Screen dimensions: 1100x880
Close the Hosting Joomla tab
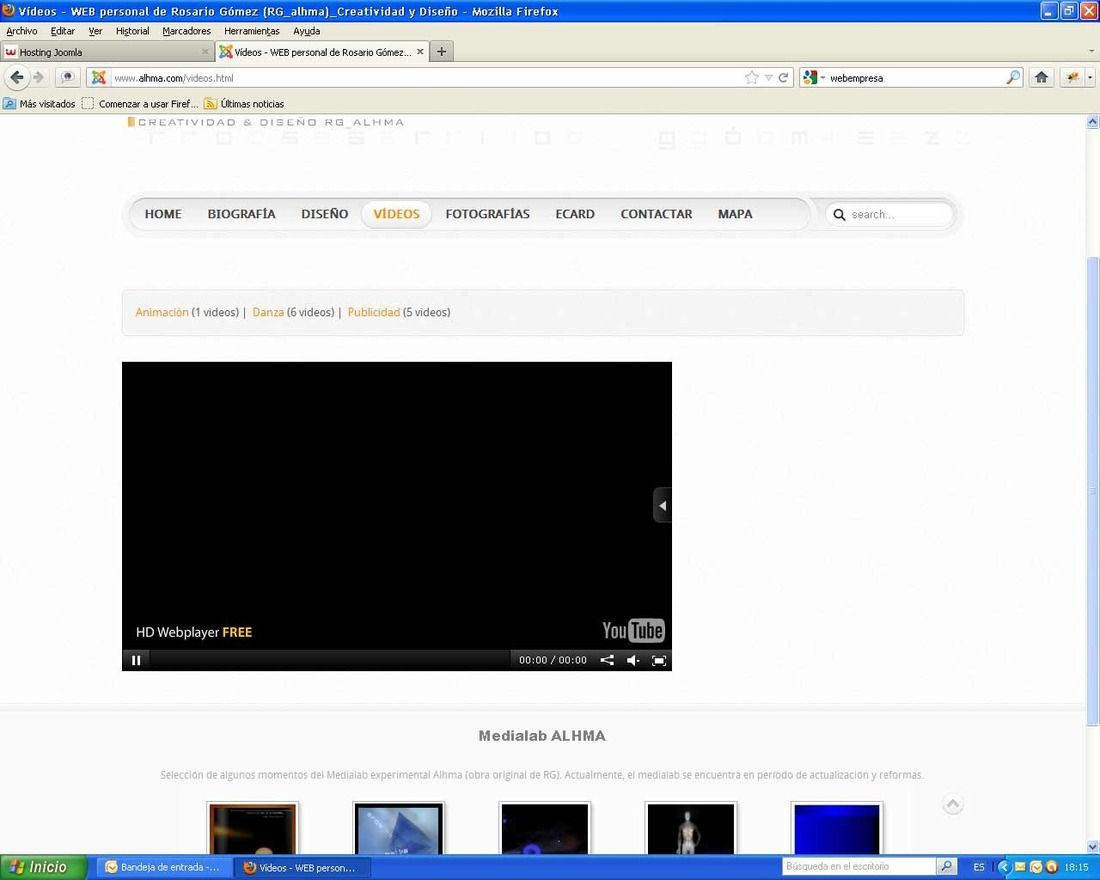point(205,52)
